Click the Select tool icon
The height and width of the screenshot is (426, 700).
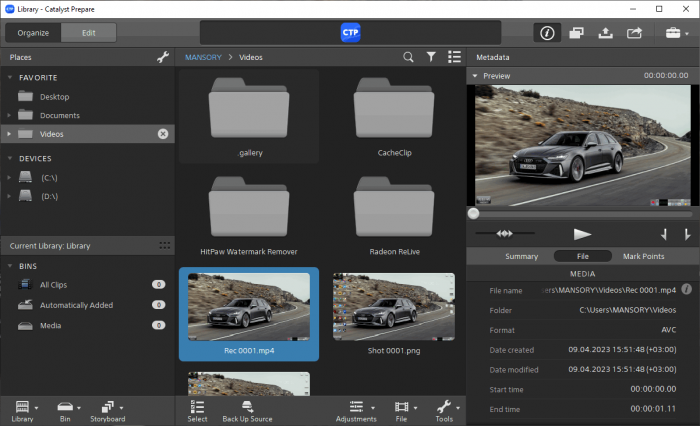(197, 407)
